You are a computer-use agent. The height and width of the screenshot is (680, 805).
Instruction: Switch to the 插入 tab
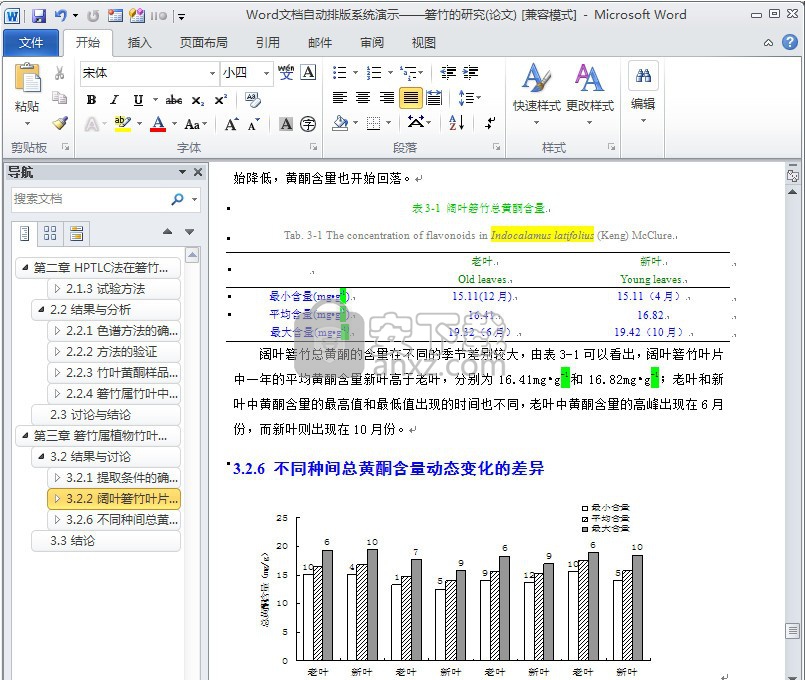tap(139, 43)
